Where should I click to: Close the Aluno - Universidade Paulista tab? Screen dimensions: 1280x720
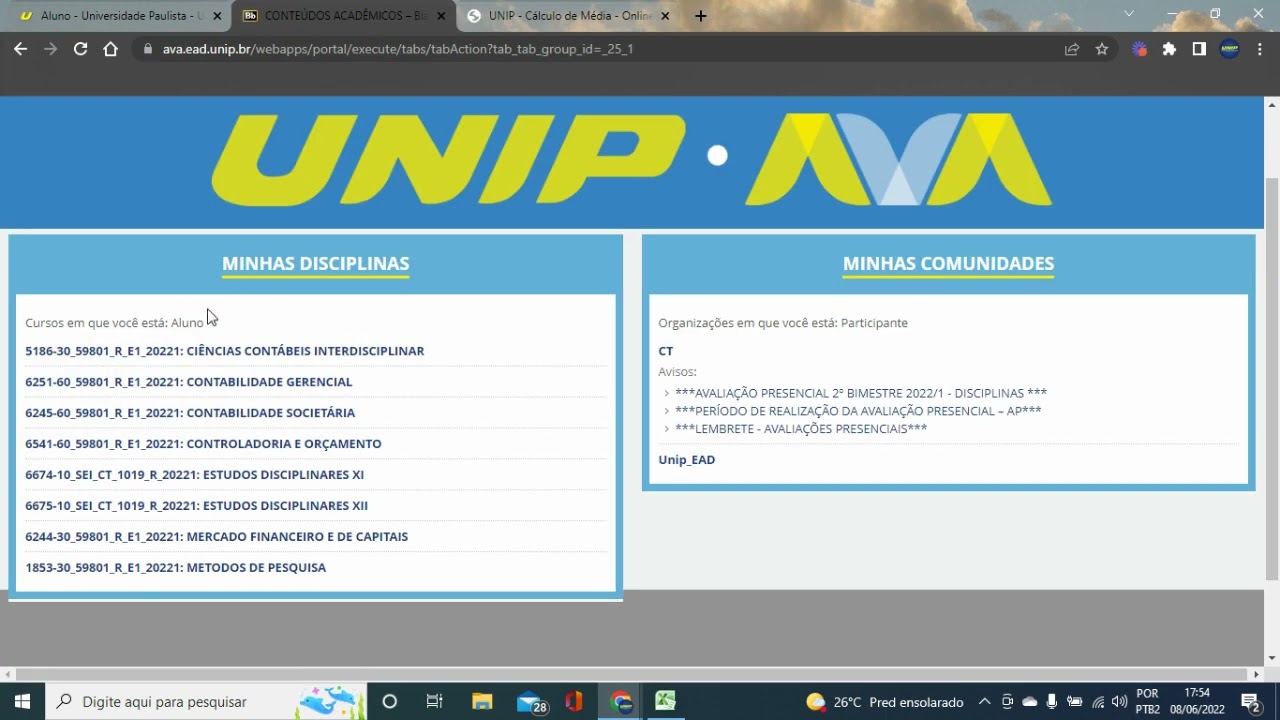(217, 16)
